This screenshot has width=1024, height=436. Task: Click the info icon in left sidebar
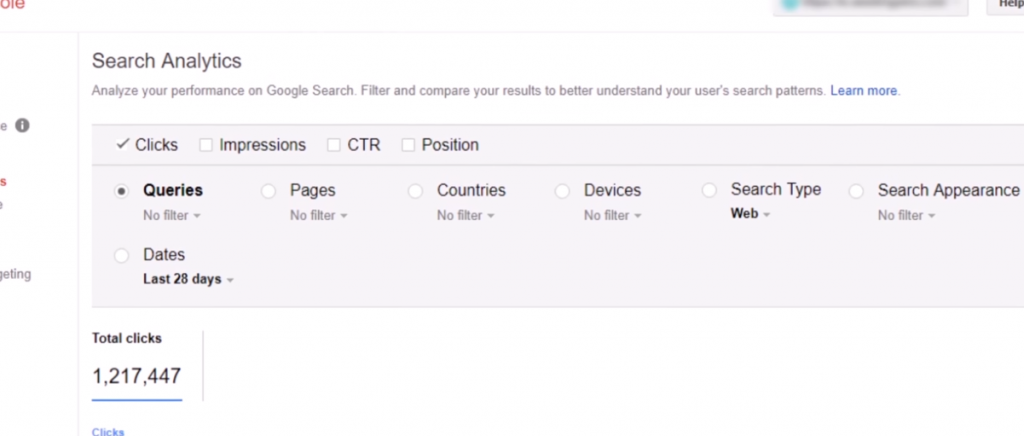point(22,126)
